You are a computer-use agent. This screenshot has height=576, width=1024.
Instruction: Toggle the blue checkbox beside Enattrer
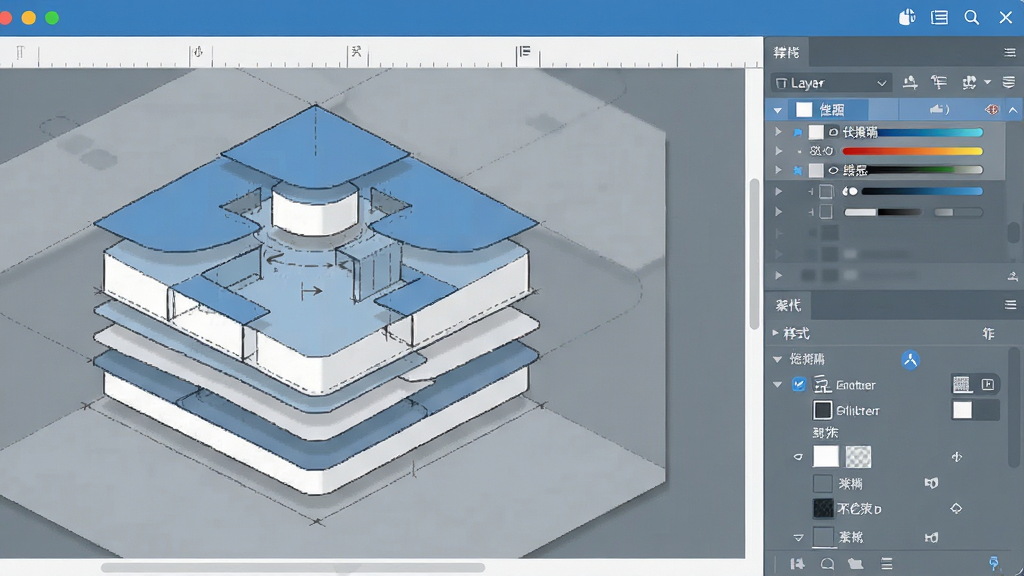[x=799, y=384]
